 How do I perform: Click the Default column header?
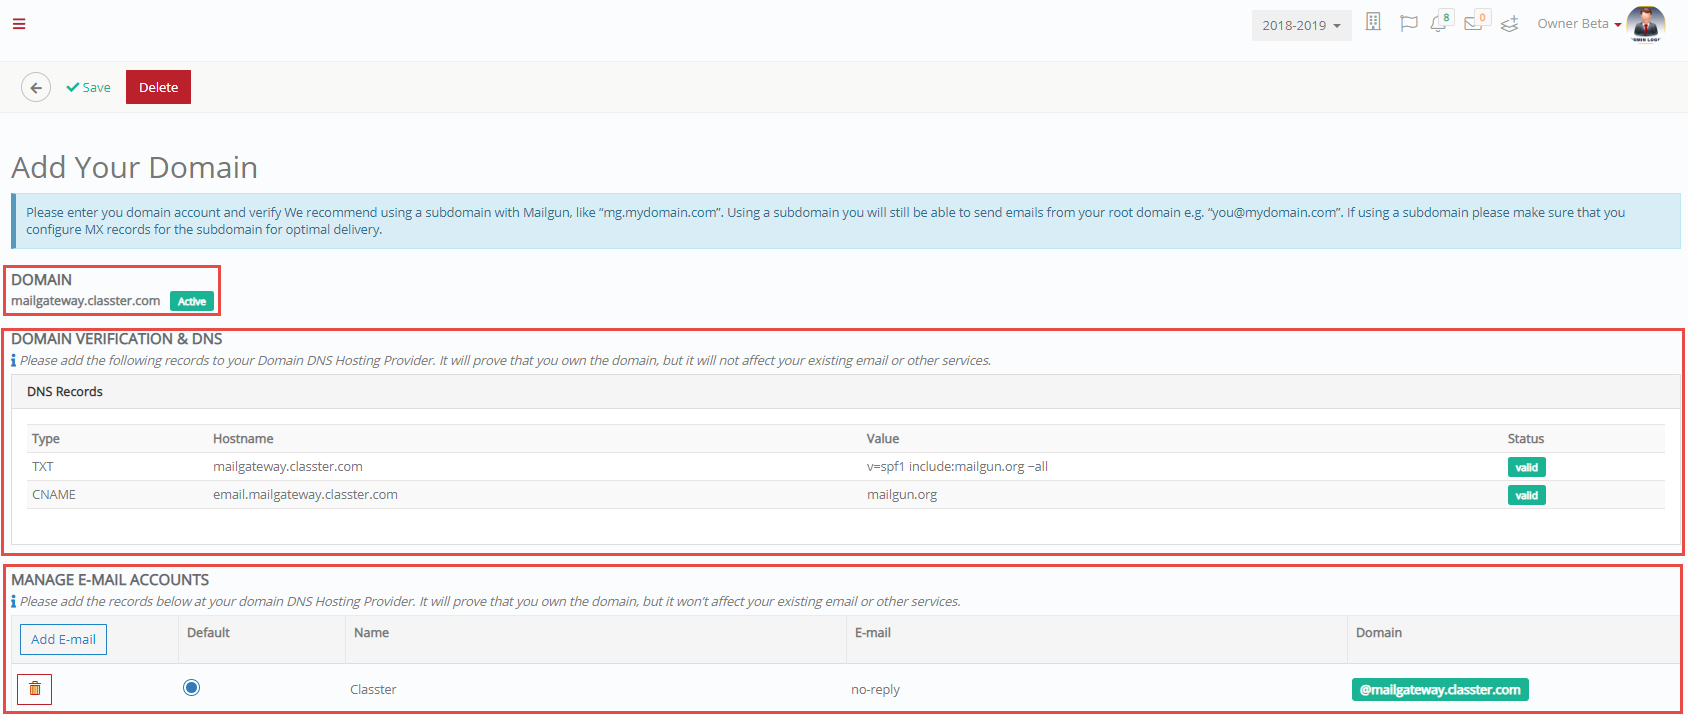coord(208,633)
